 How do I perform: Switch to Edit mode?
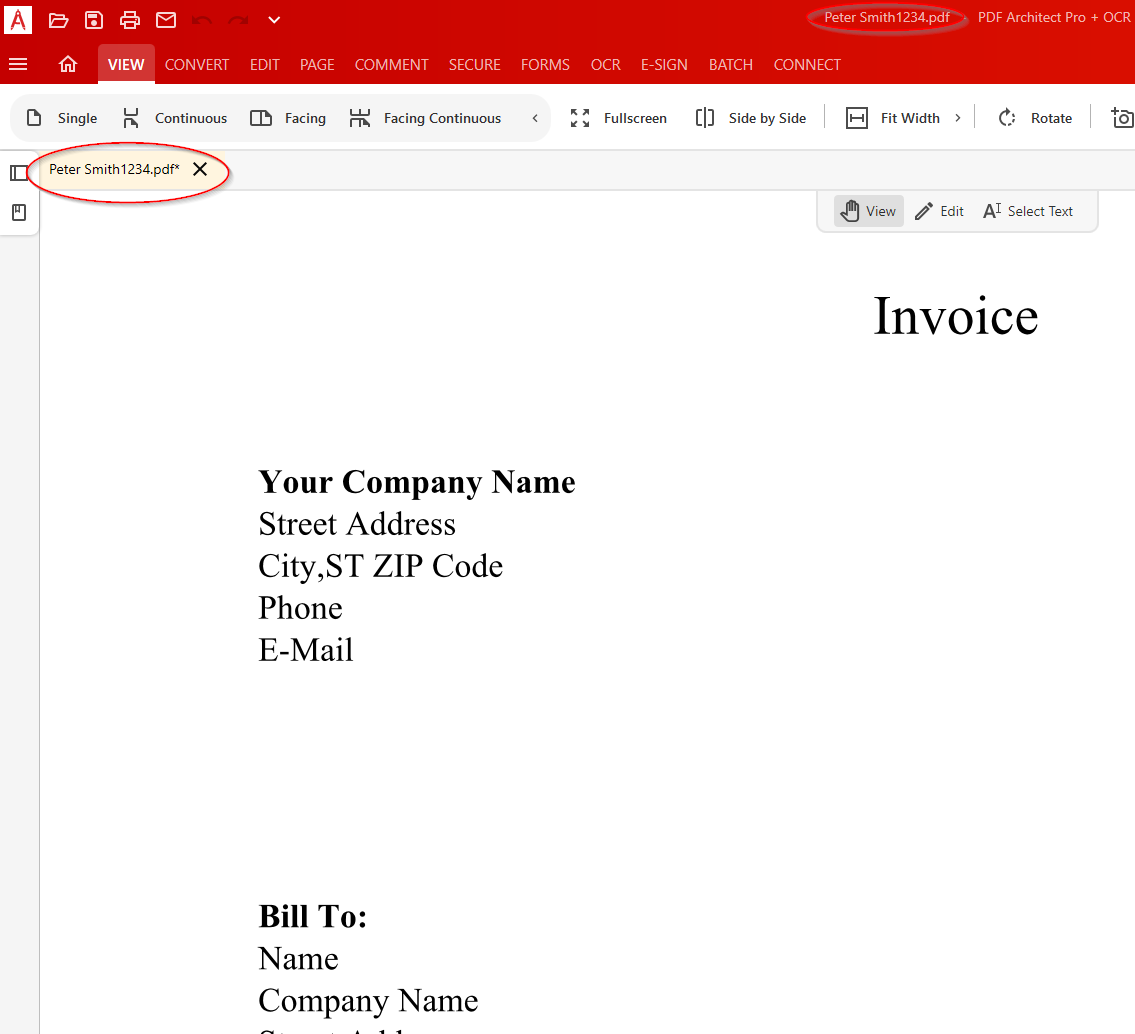pos(939,210)
